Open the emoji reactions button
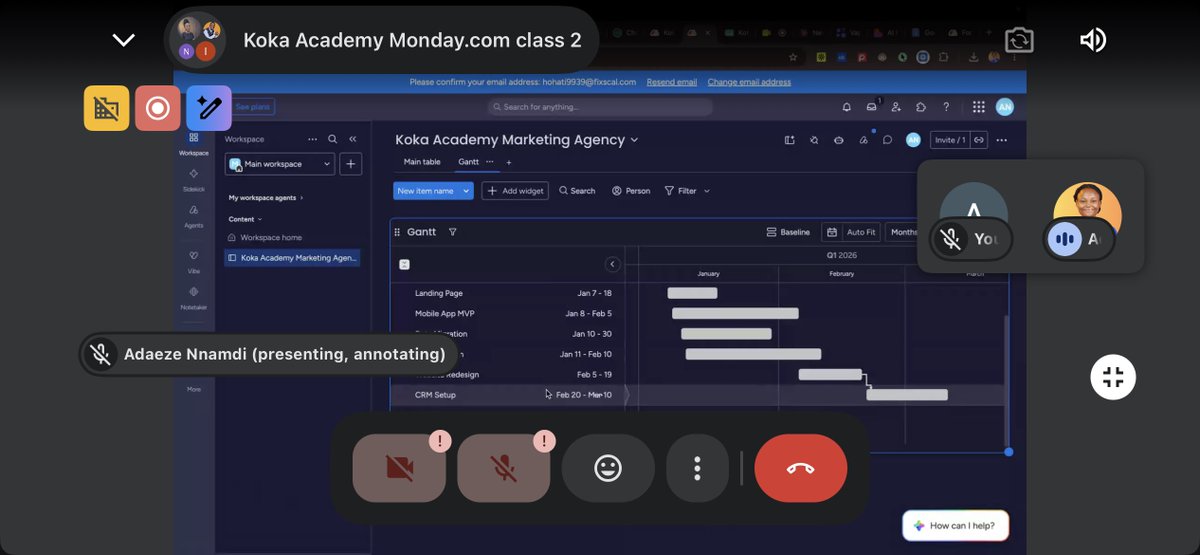 pyautogui.click(x=608, y=468)
